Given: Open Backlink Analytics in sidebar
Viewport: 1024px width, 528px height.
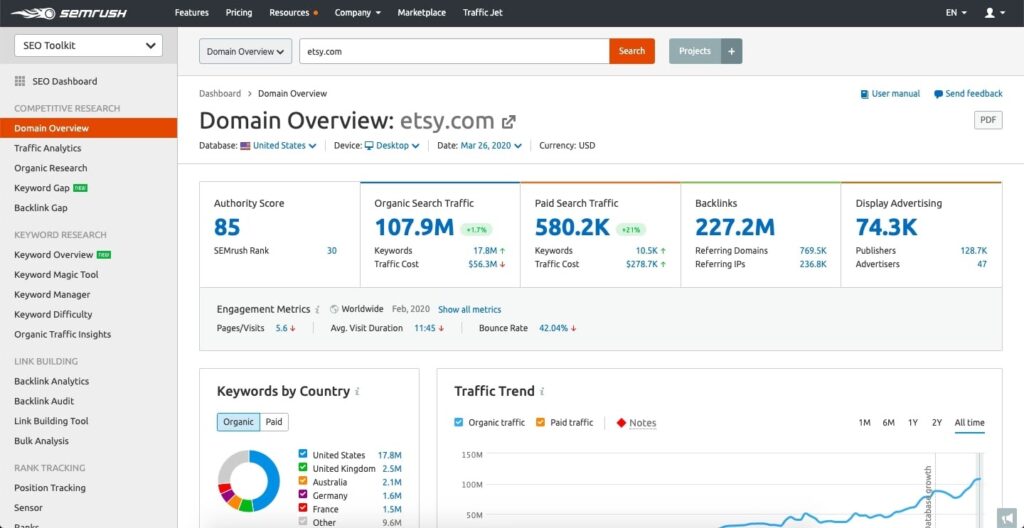Looking at the screenshot, I should pyautogui.click(x=52, y=381).
